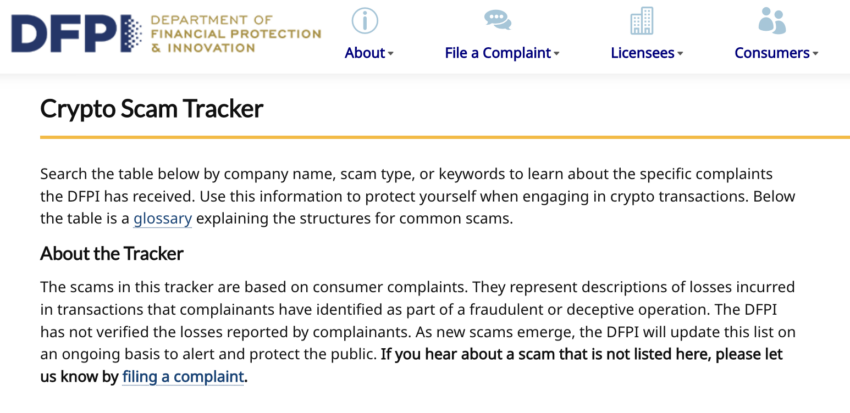Click the yellow divider line under the title

[x=444, y=137]
